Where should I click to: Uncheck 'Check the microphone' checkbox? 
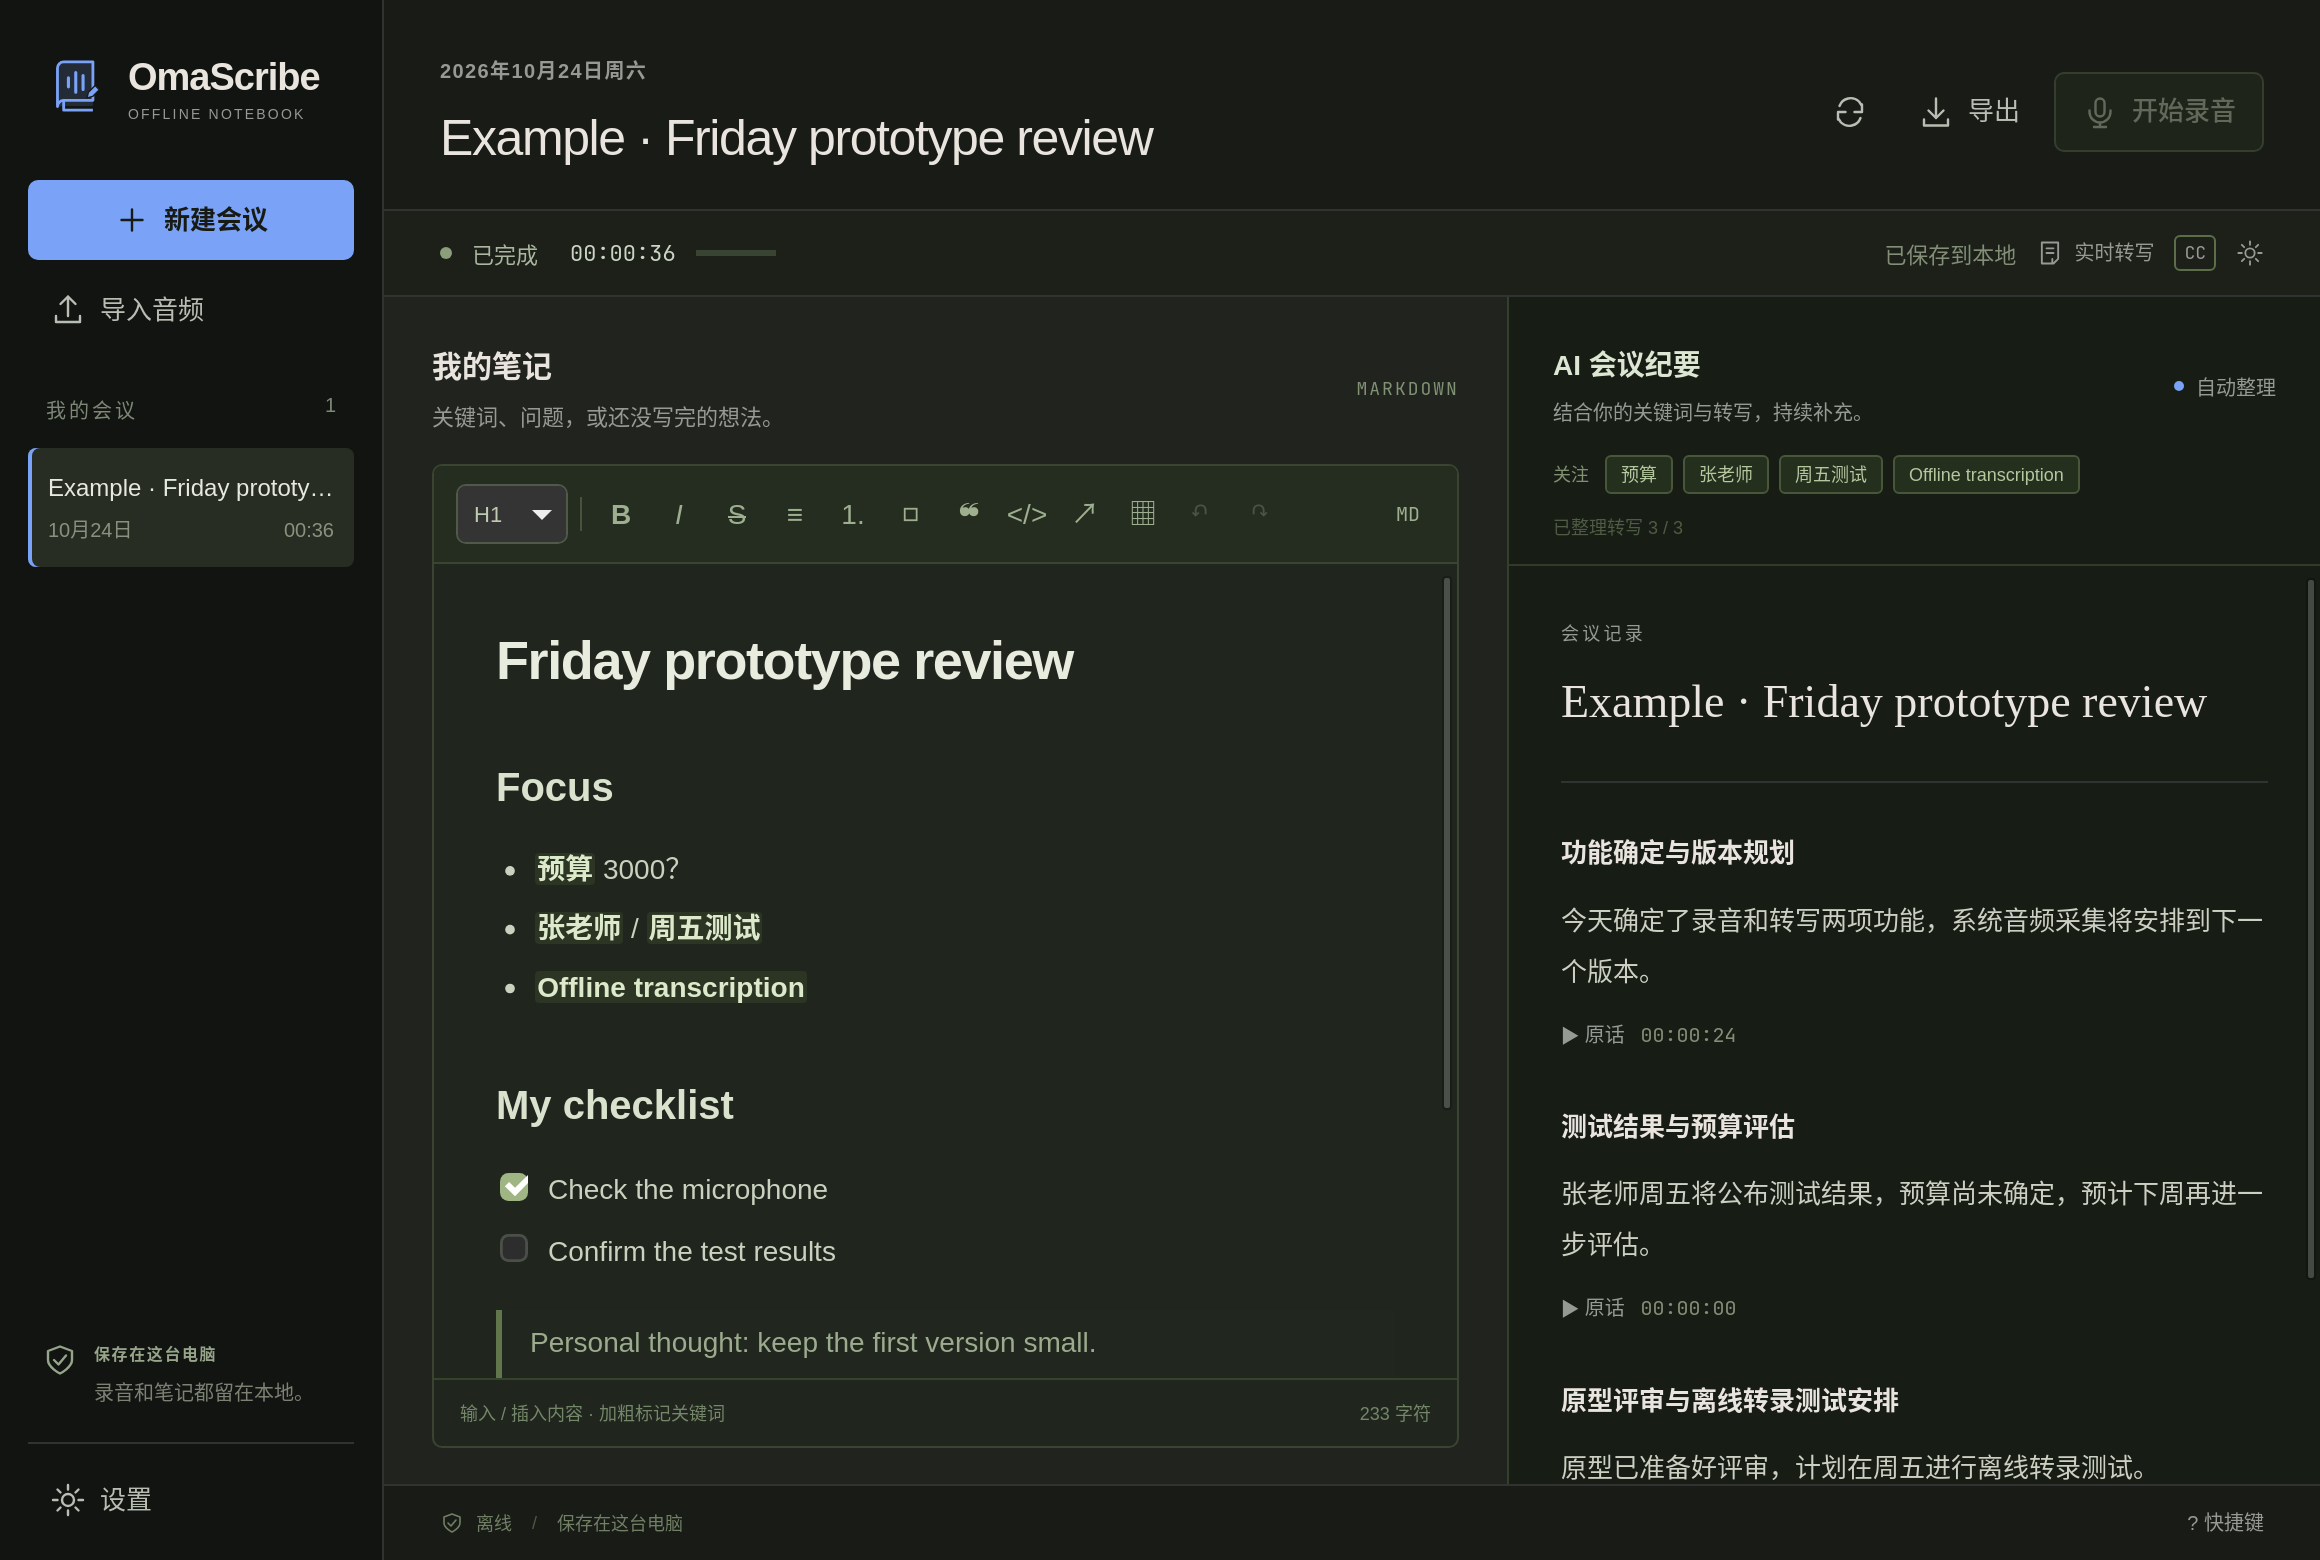pyautogui.click(x=514, y=1187)
